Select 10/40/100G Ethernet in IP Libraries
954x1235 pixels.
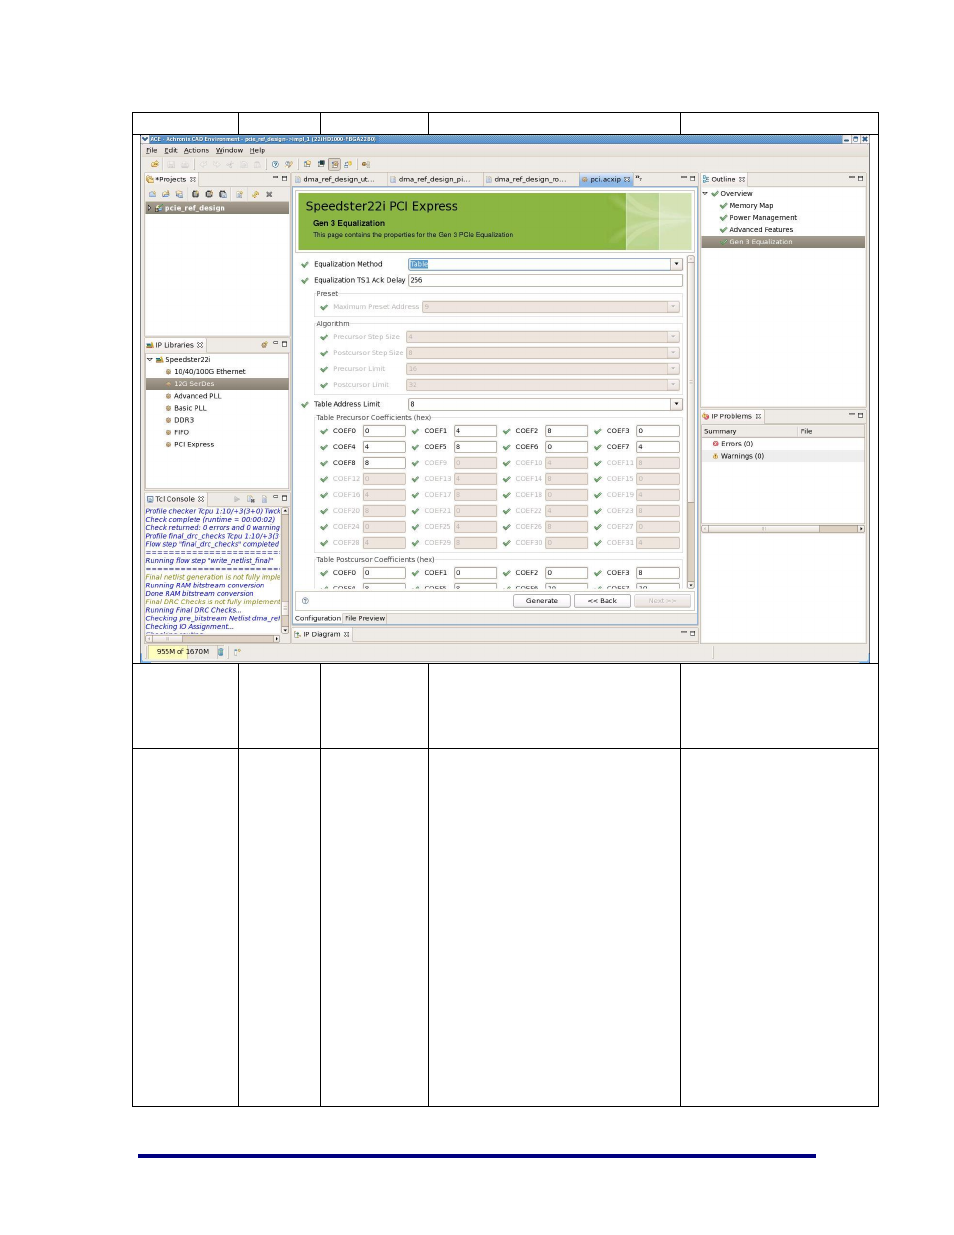(209, 371)
